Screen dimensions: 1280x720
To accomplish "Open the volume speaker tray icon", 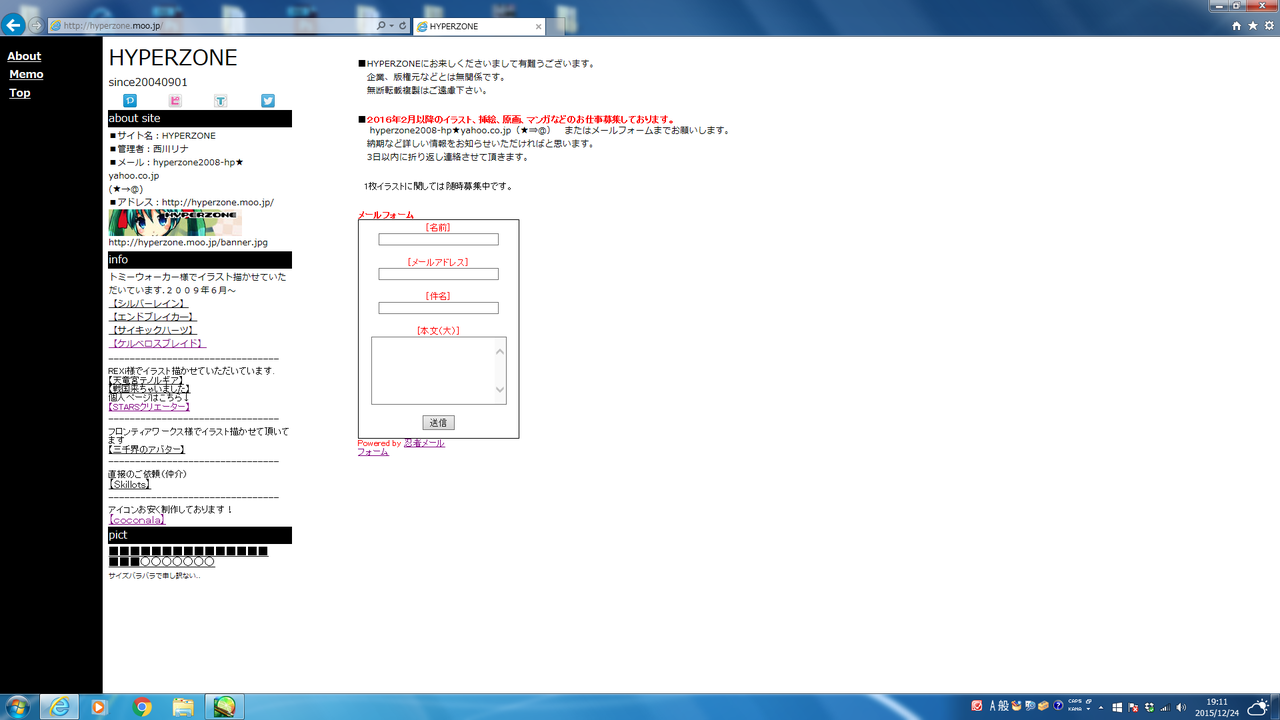I will (x=1181, y=707).
